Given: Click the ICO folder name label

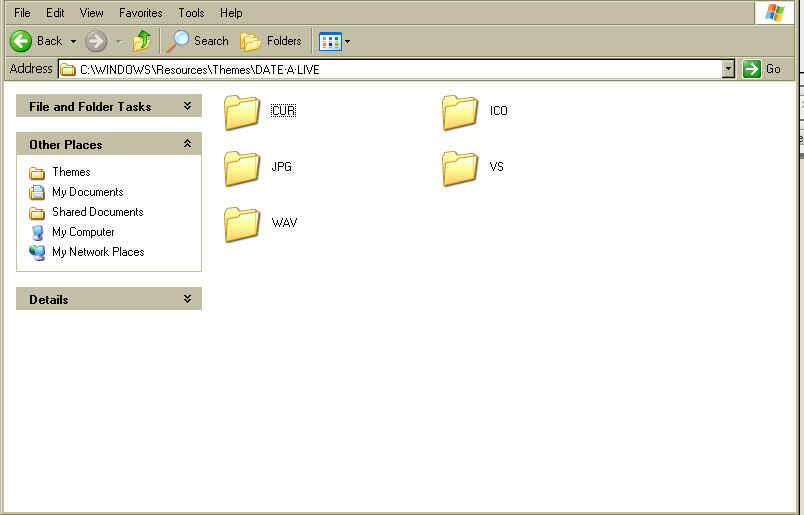Looking at the screenshot, I should pyautogui.click(x=499, y=111).
